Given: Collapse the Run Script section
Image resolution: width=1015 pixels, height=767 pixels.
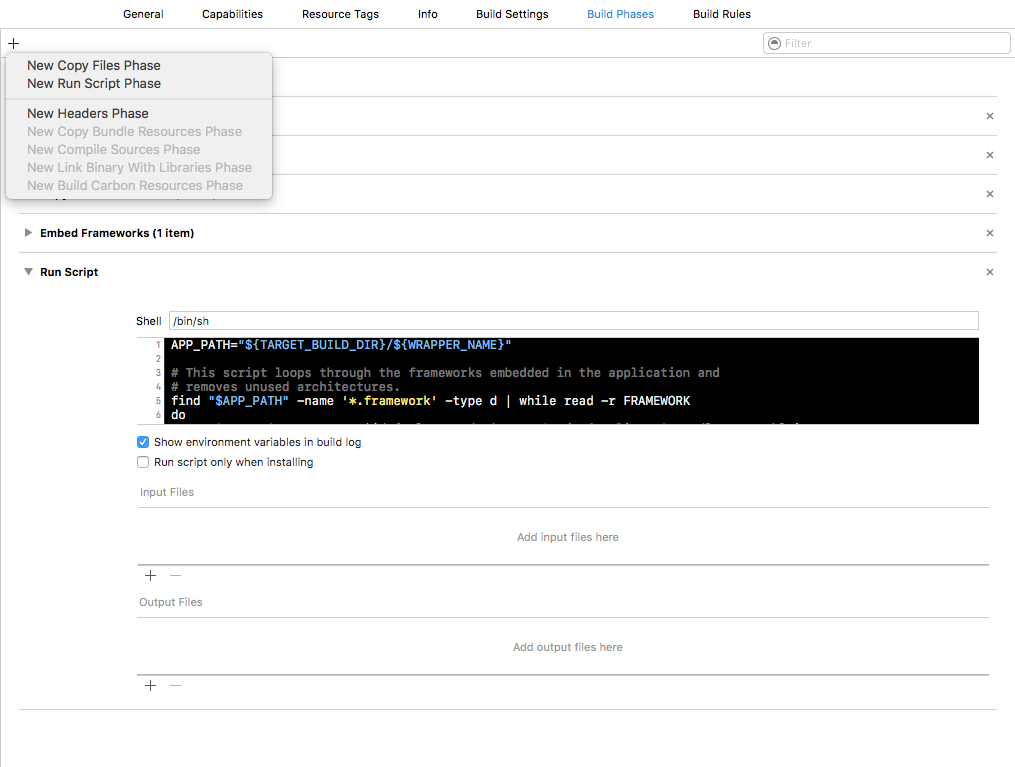Looking at the screenshot, I should click(28, 272).
